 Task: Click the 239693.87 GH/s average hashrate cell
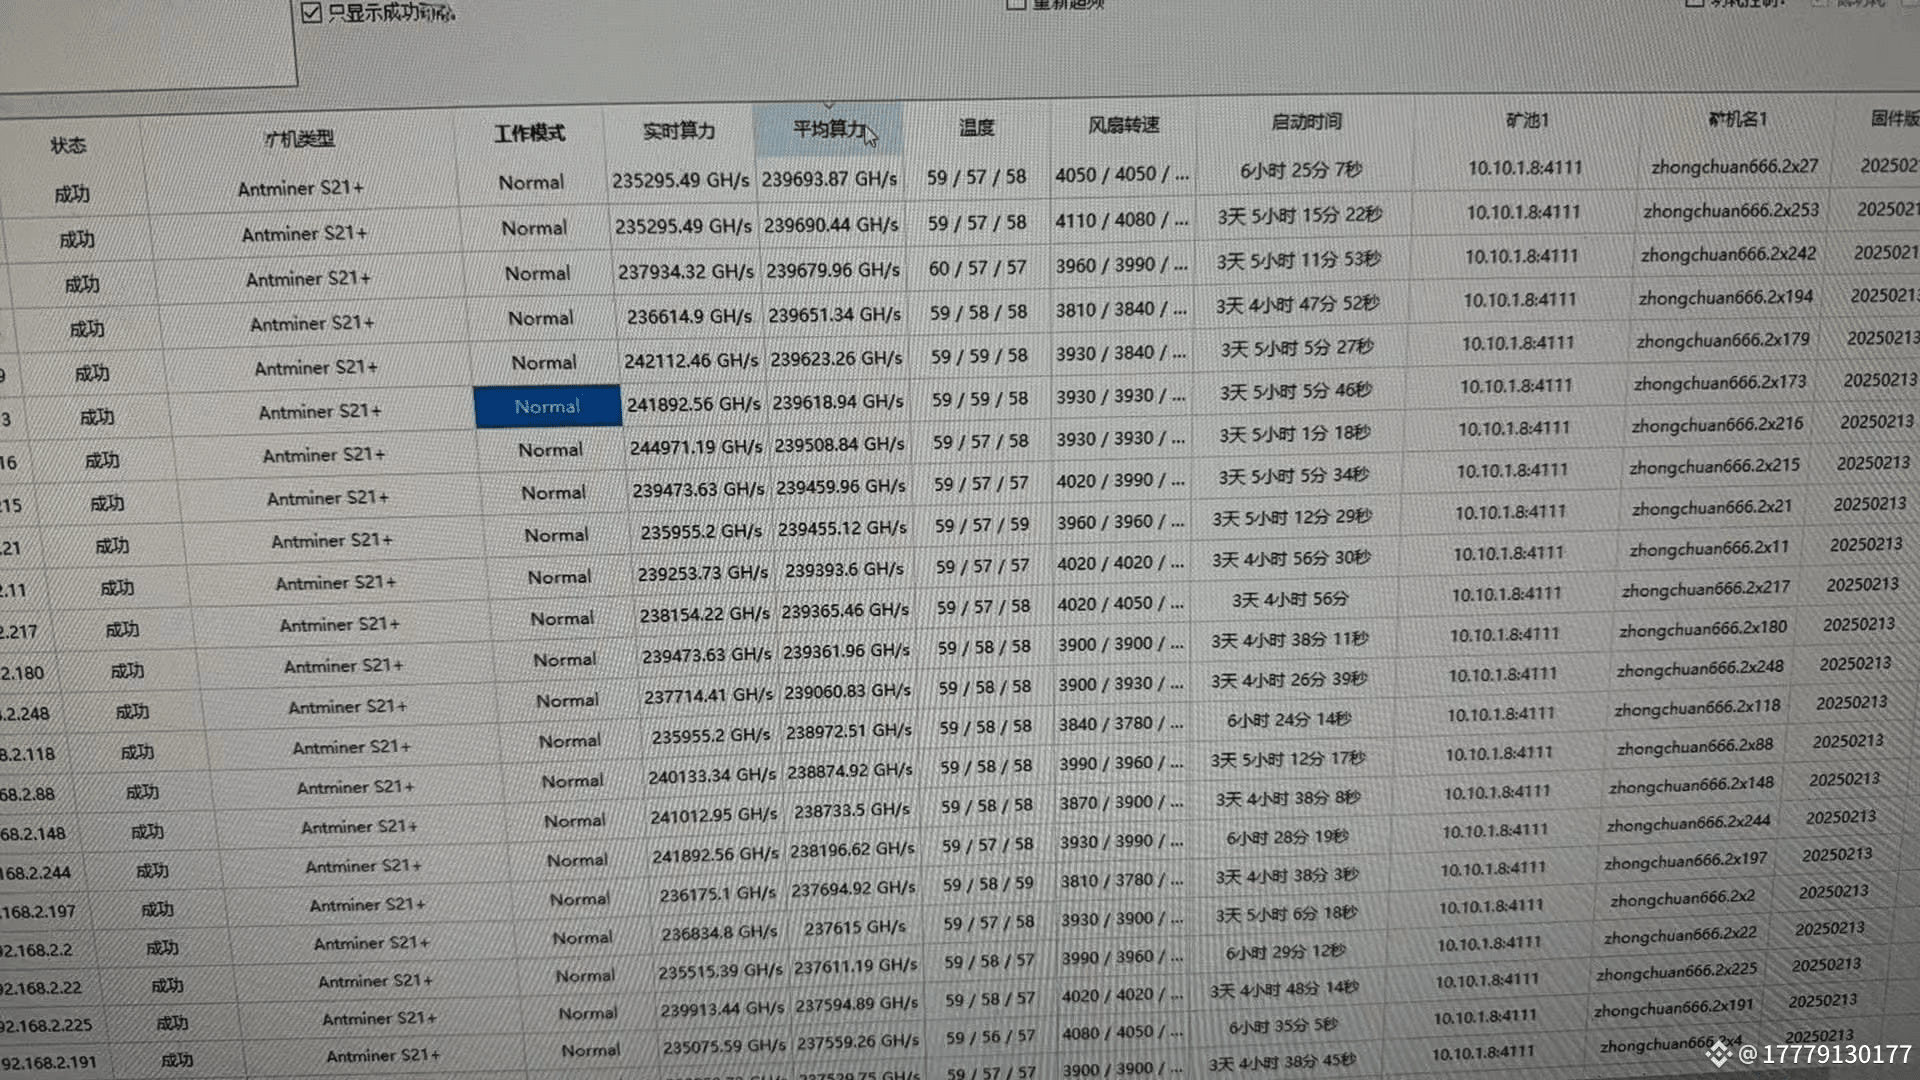tap(829, 179)
